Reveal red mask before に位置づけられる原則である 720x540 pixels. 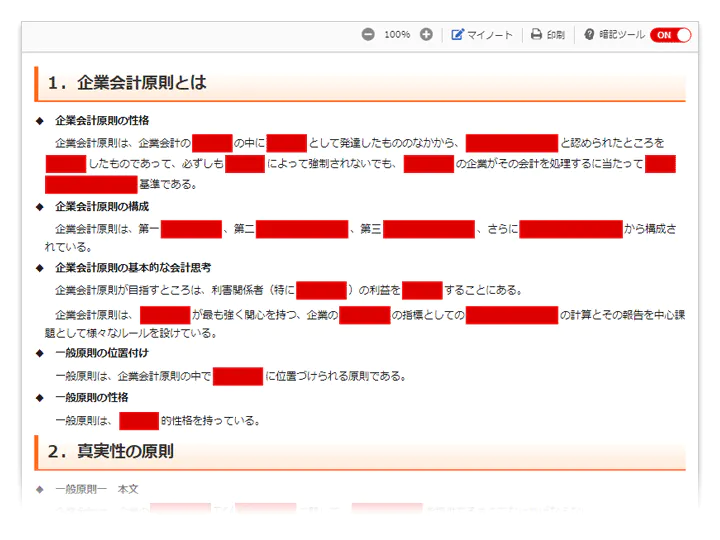point(237,377)
